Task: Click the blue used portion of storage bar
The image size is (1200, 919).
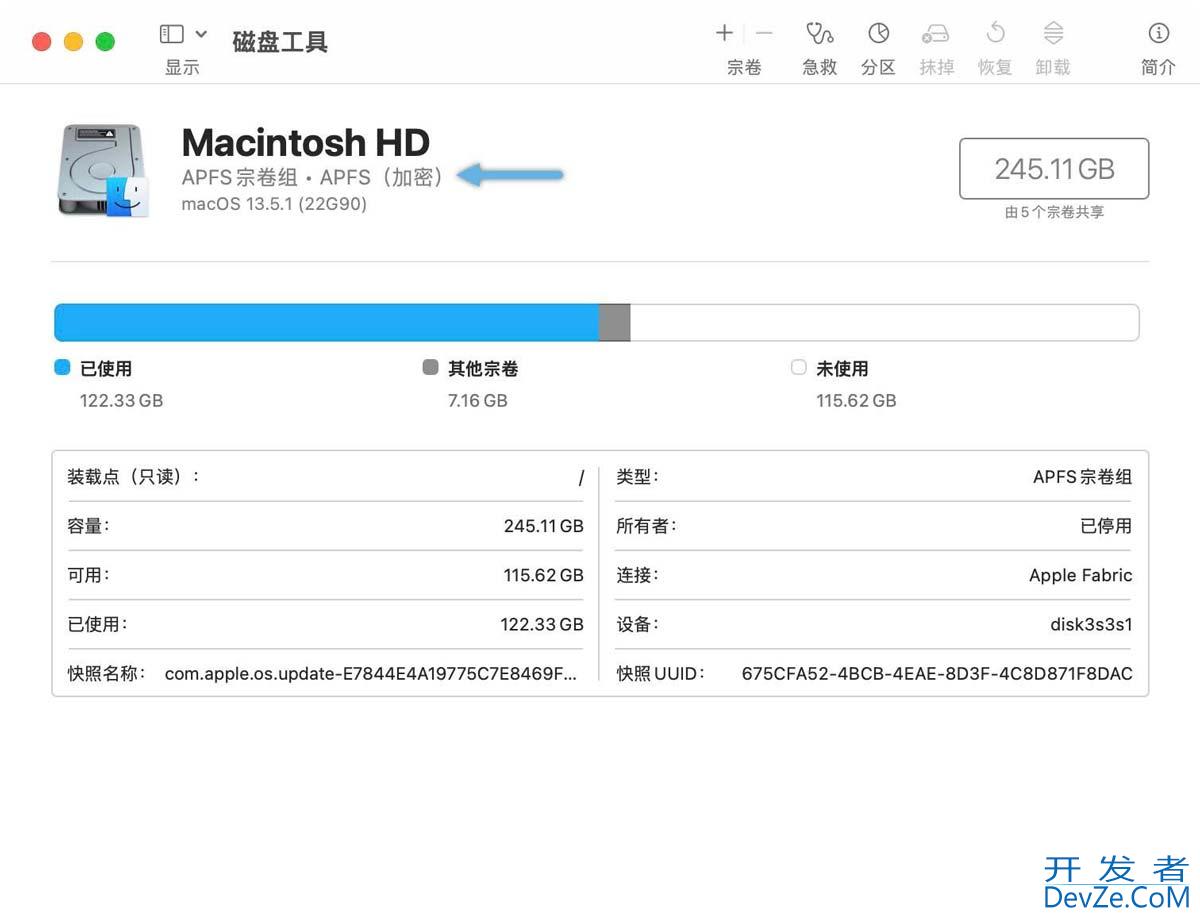Action: click(x=326, y=323)
